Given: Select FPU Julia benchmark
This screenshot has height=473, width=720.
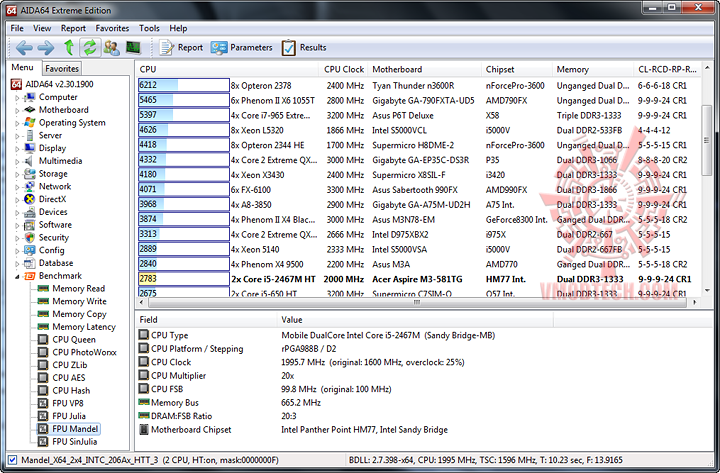Looking at the screenshot, I should 69,416.
